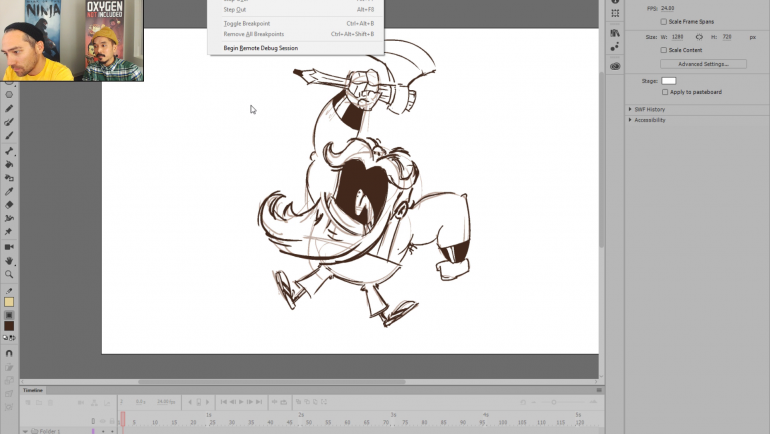This screenshot has height=434, width=770.
Task: Click Remove All Breakpoints menu item
Action: point(254,34)
